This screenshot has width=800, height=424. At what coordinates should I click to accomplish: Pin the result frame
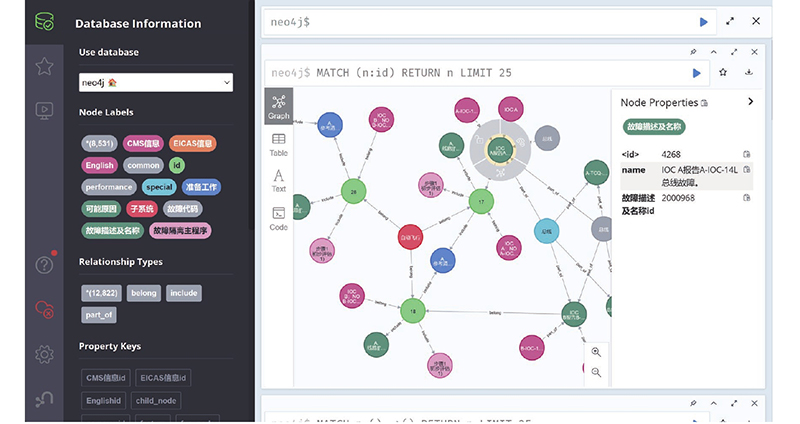click(x=694, y=51)
